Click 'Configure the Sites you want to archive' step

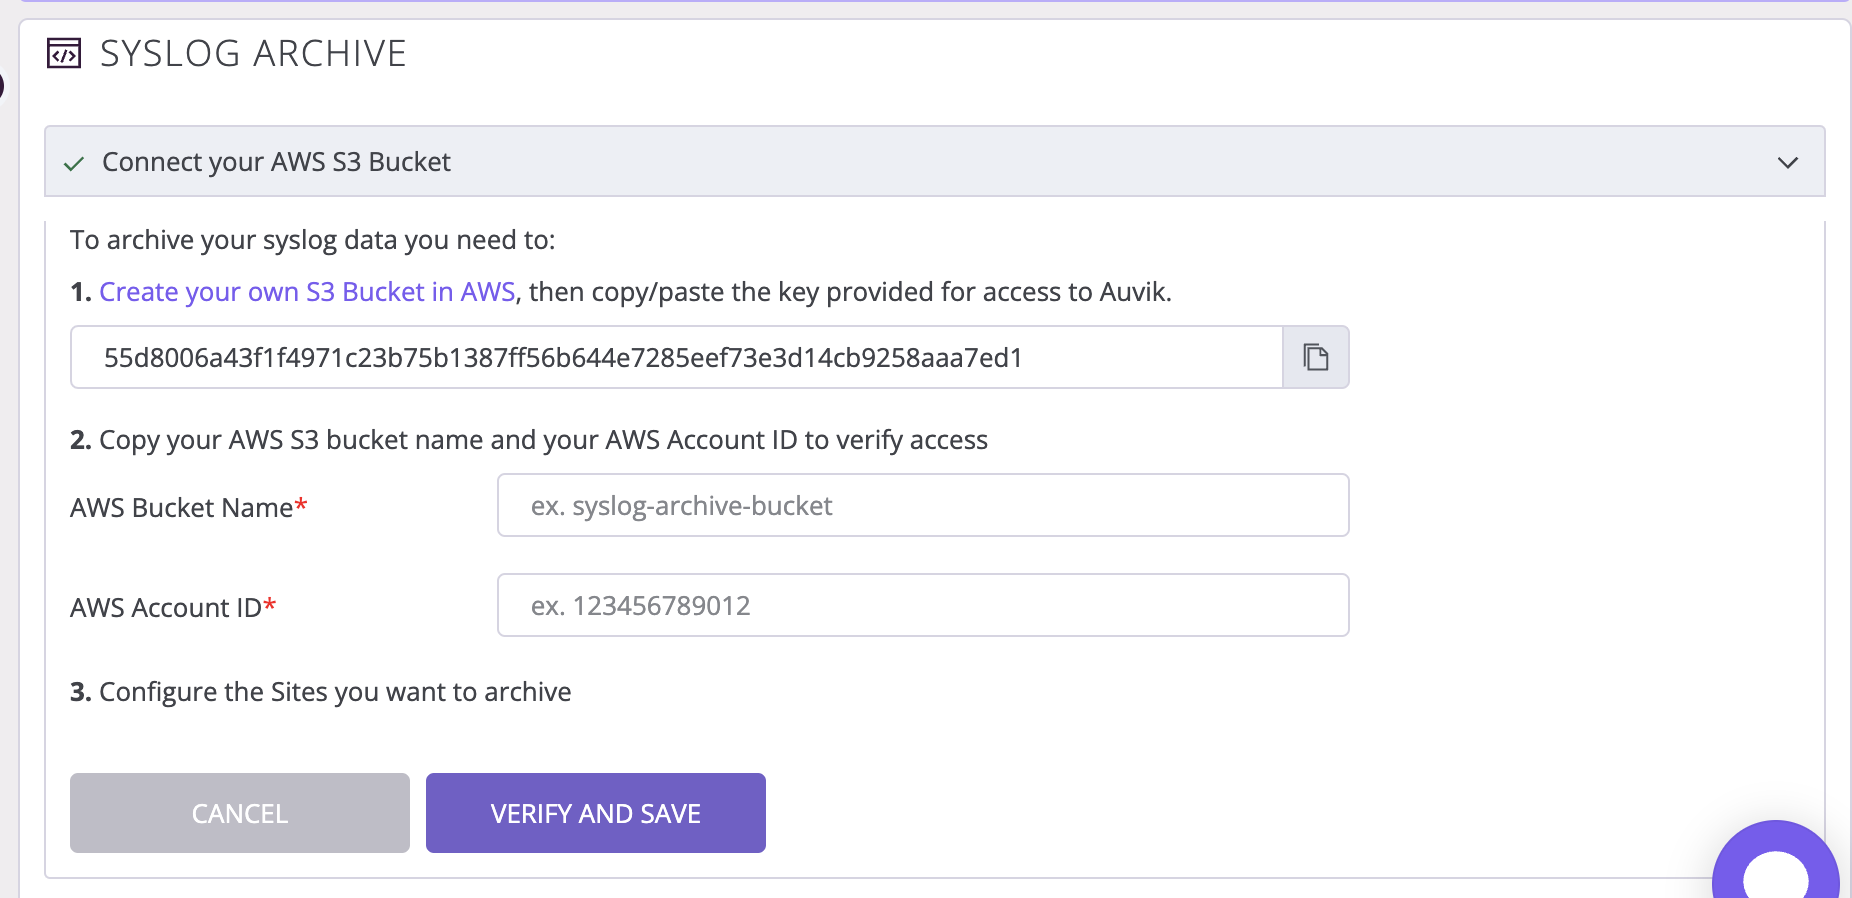[321, 692]
